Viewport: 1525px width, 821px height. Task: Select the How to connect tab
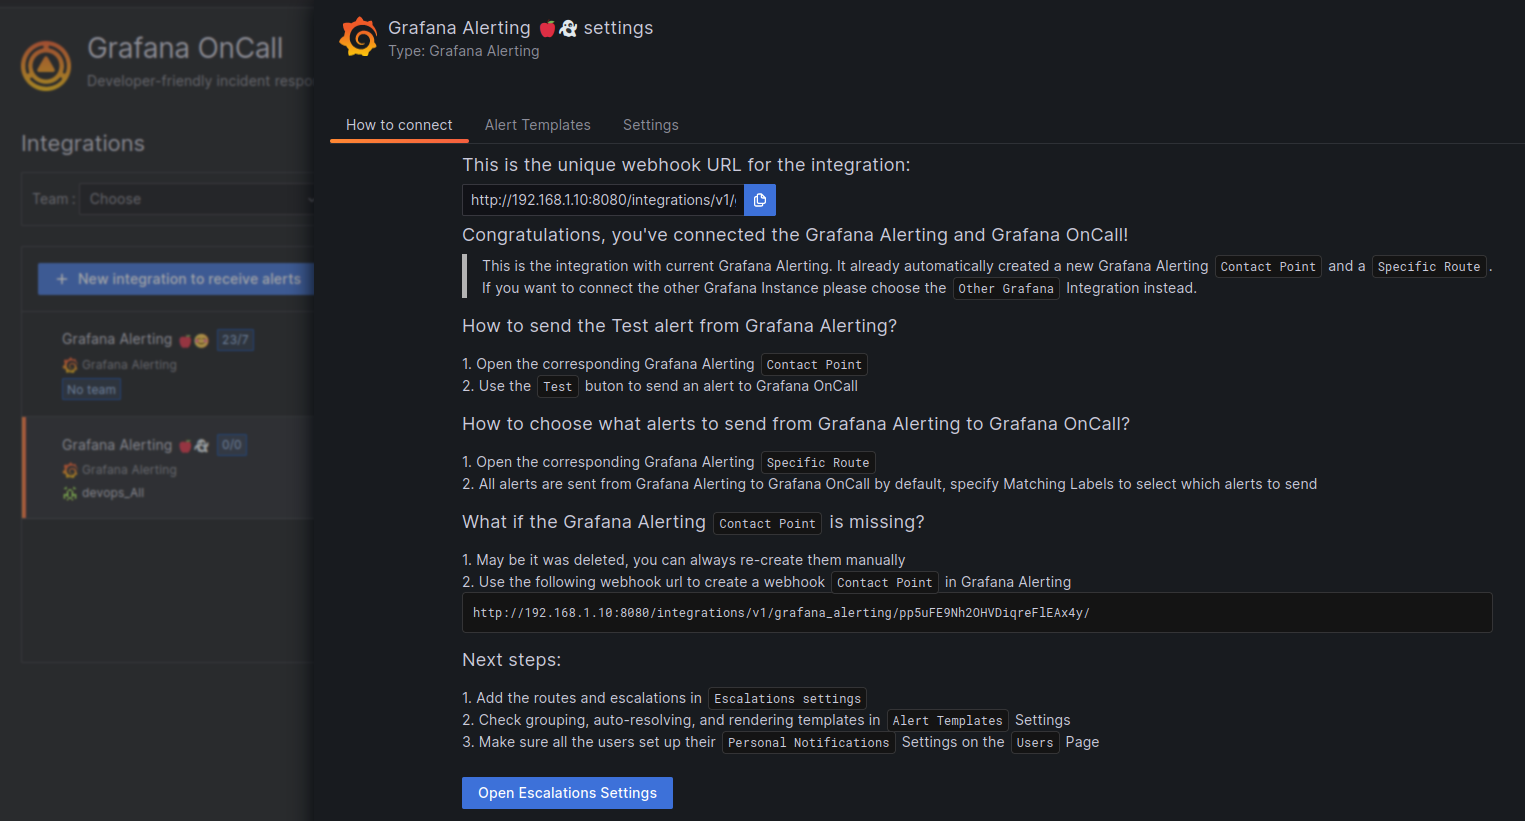pos(399,125)
